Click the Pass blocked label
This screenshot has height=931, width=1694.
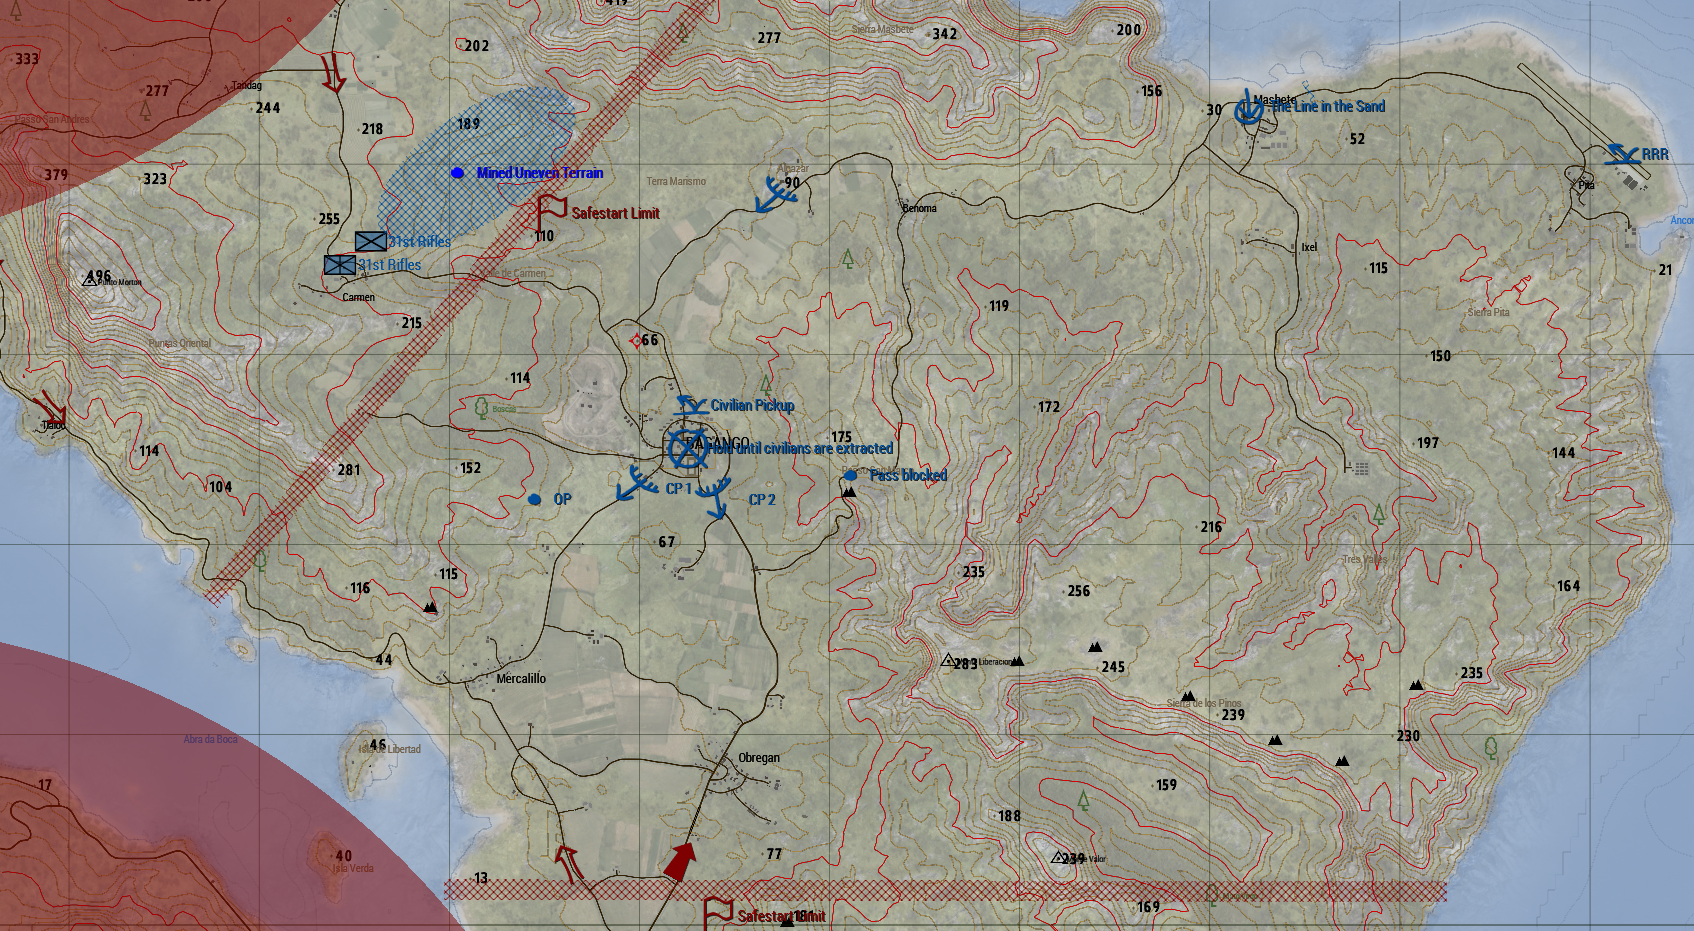pyautogui.click(x=908, y=475)
